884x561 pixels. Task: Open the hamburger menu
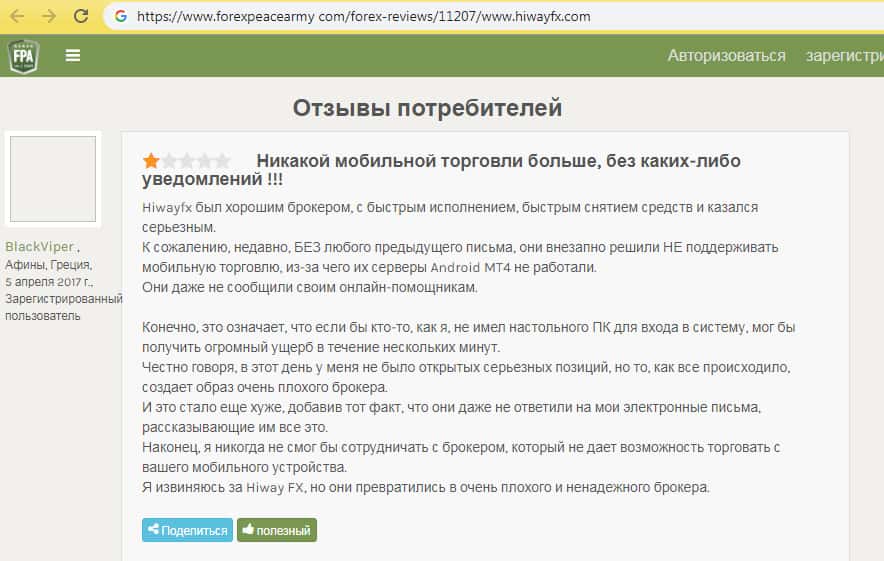tap(73, 55)
